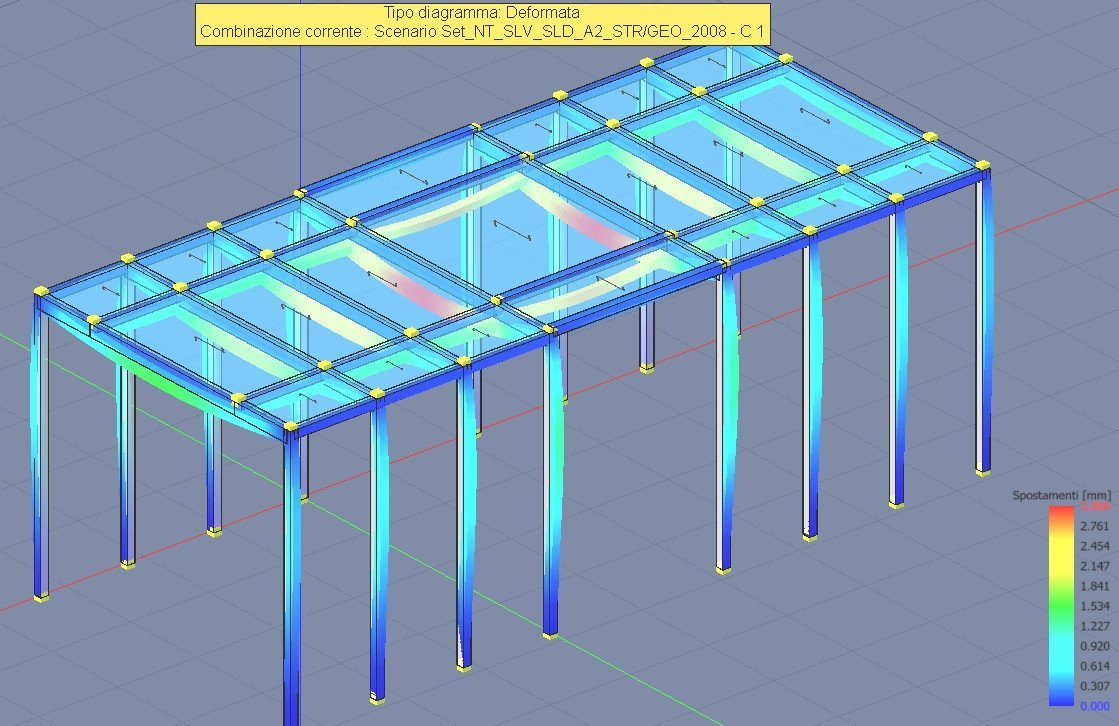The image size is (1119, 726).
Task: Click the displacement color scale bar
Action: [1061, 606]
